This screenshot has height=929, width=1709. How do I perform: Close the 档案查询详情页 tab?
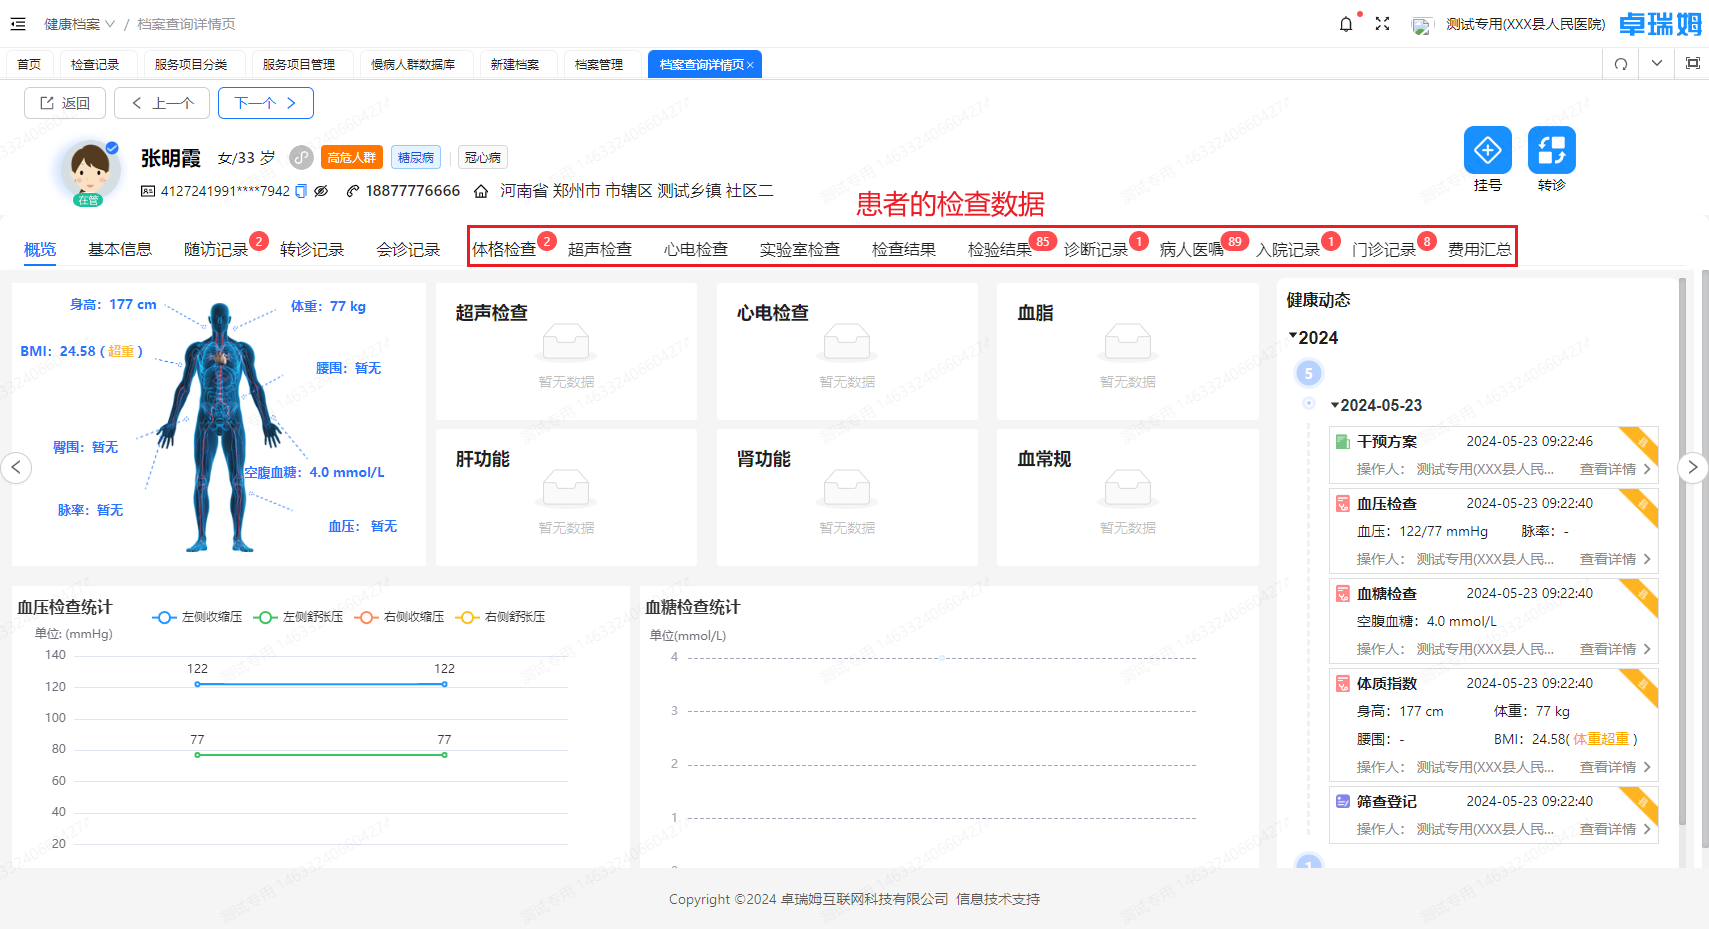(x=750, y=65)
